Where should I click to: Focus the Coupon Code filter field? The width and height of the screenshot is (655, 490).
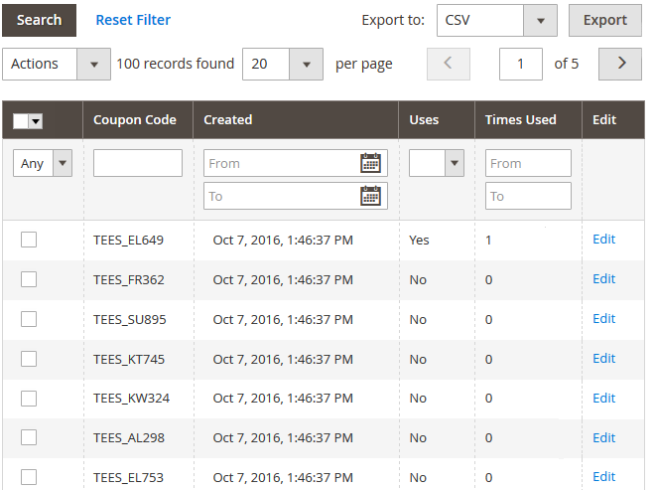(x=138, y=163)
